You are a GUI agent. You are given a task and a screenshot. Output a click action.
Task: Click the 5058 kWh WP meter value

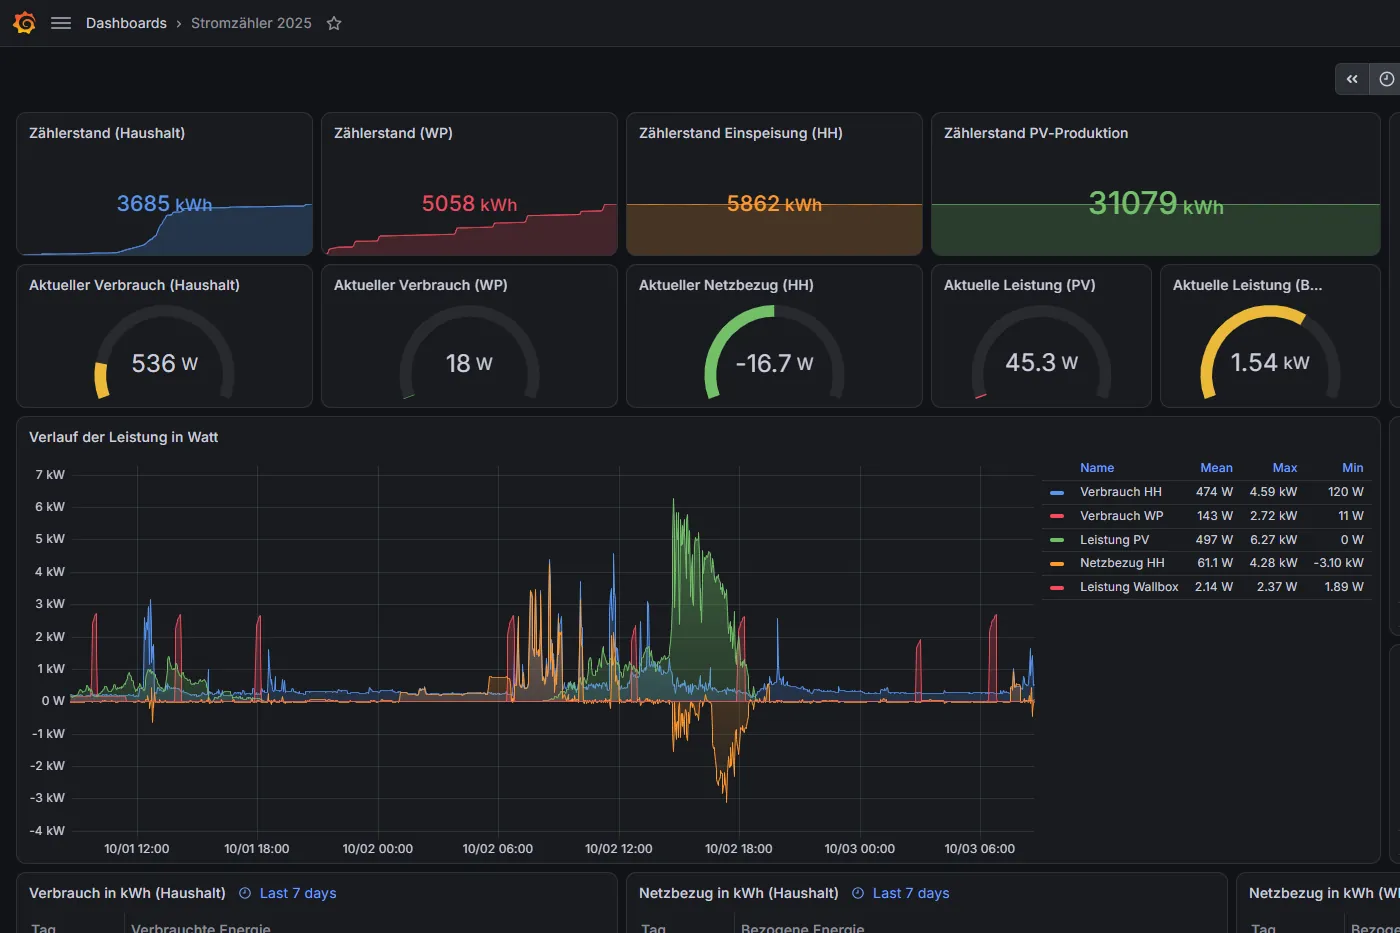point(469,204)
